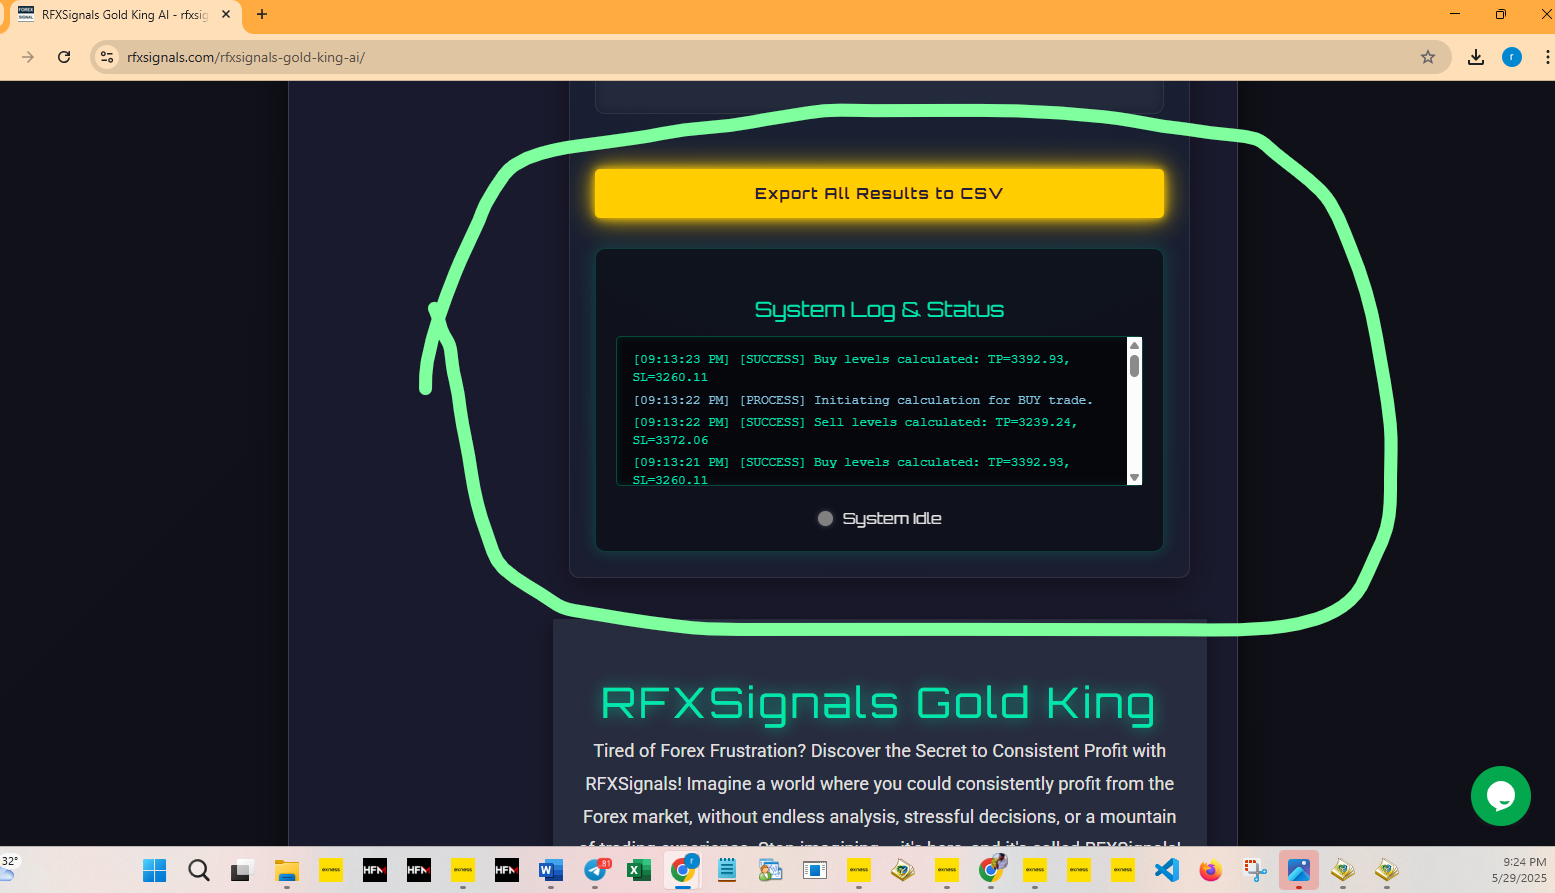Select log line 'Initiating calculation for BUY trade.'
This screenshot has width=1555, height=893.
(x=863, y=400)
